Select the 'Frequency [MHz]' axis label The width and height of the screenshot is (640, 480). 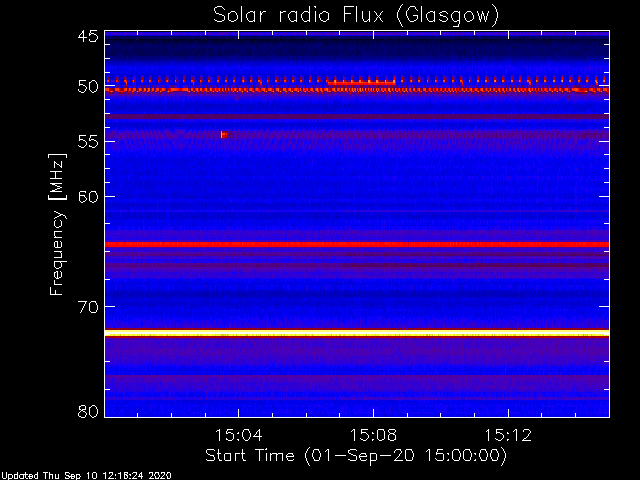(57, 224)
